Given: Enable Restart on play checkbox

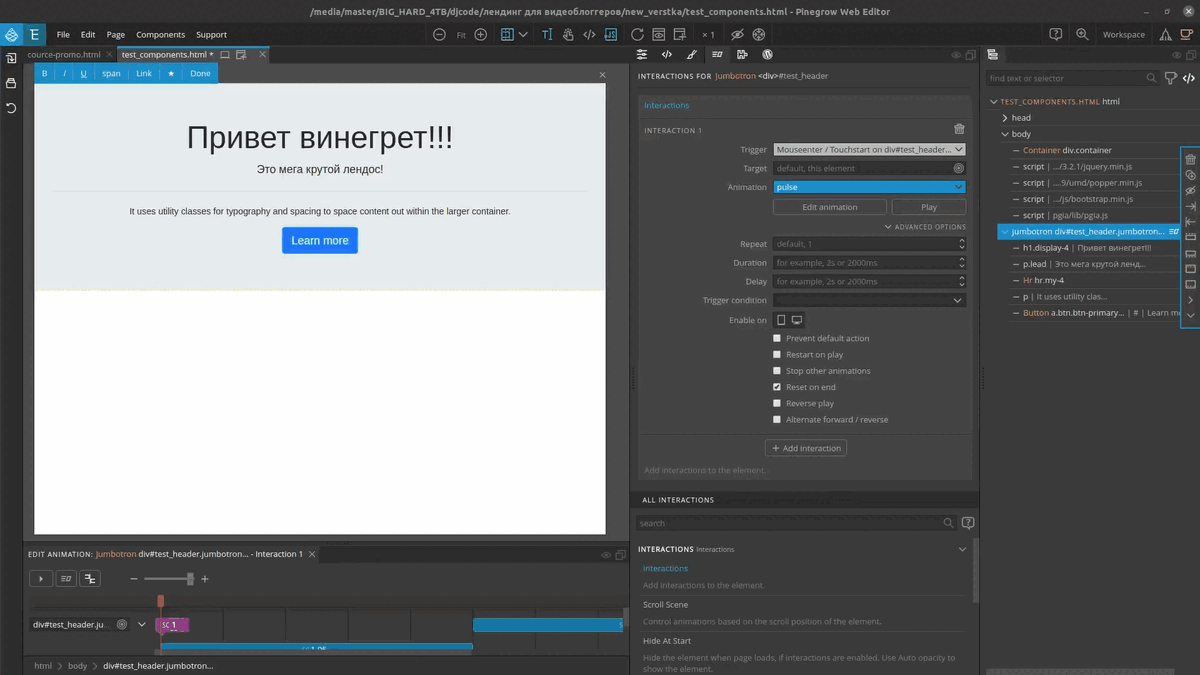Looking at the screenshot, I should (777, 354).
